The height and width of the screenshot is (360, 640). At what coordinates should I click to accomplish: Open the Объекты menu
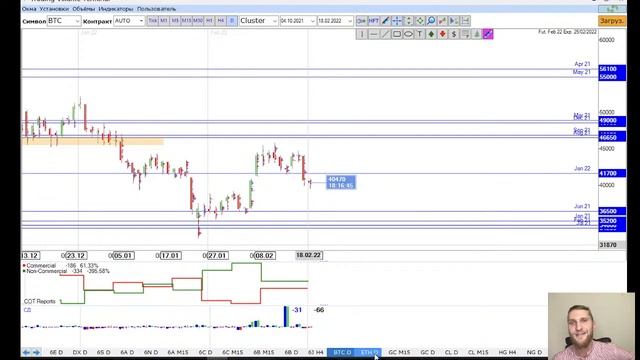(84, 9)
